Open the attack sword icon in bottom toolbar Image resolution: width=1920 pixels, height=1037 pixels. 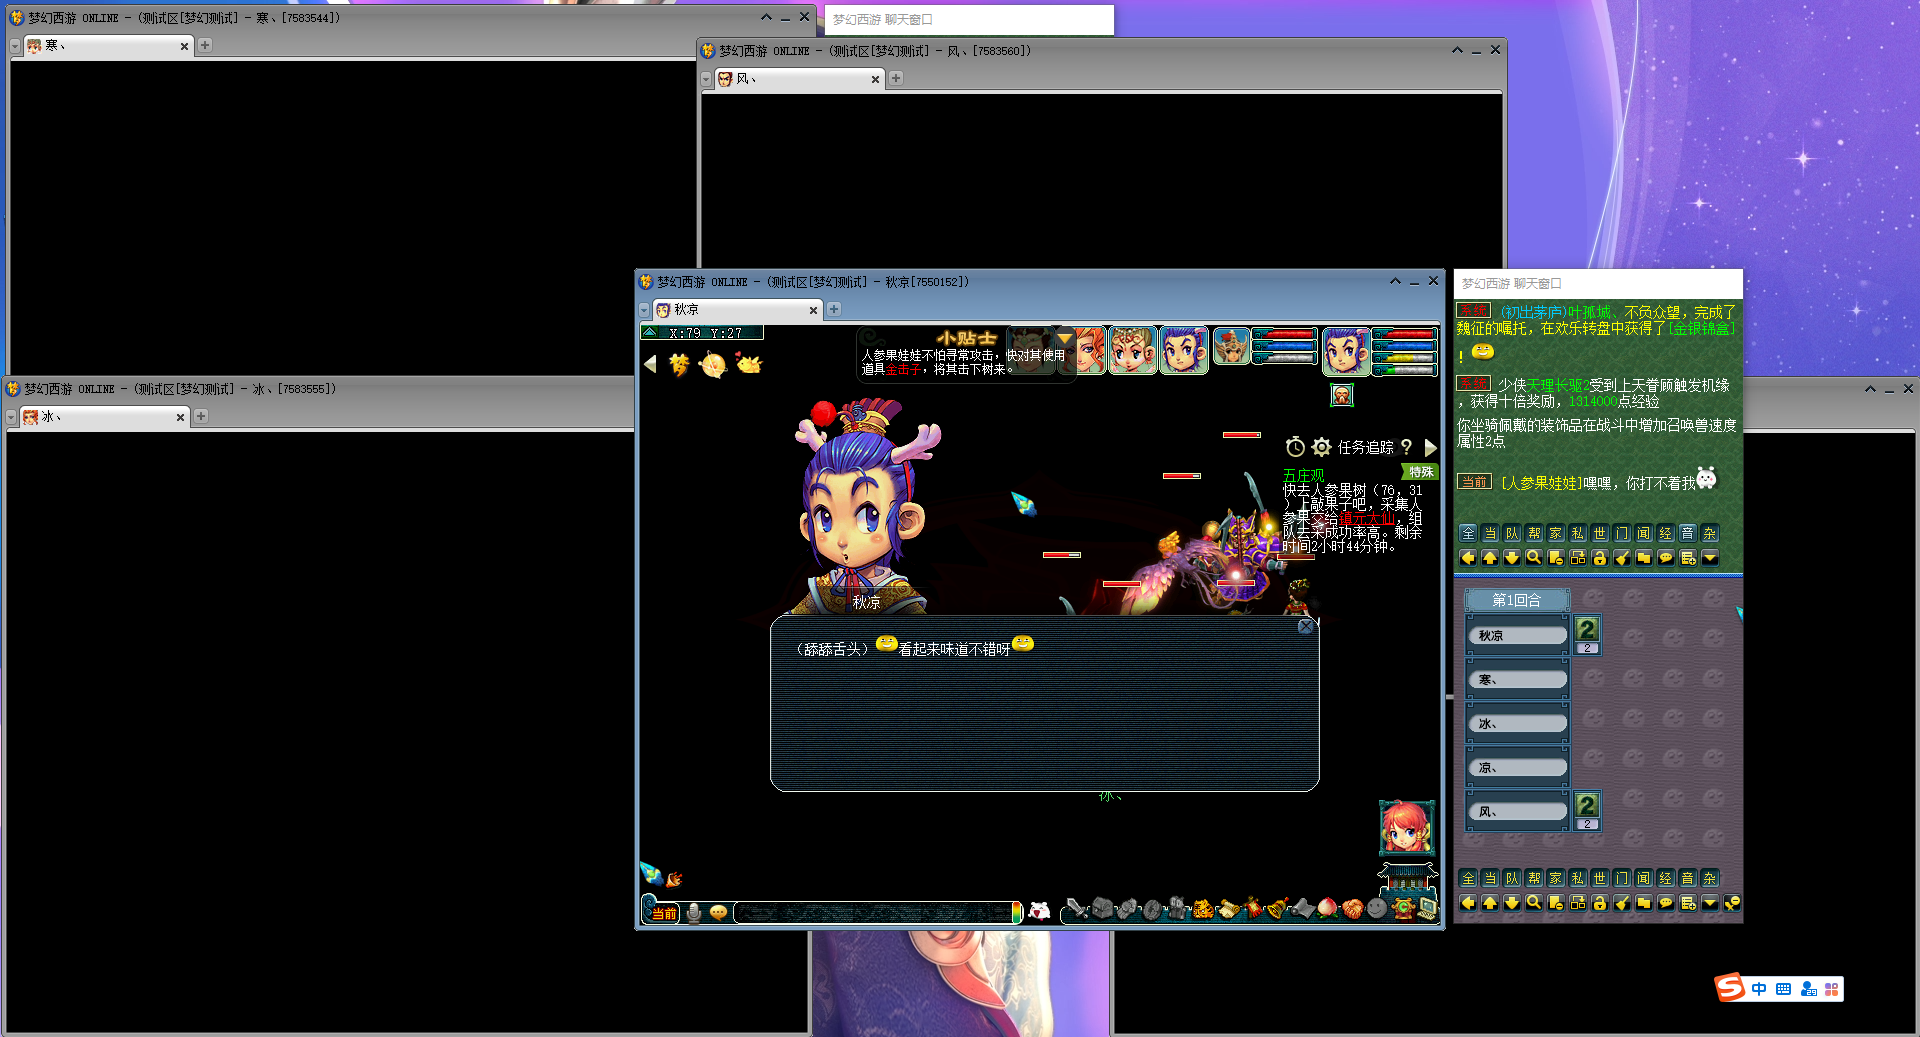(1077, 908)
